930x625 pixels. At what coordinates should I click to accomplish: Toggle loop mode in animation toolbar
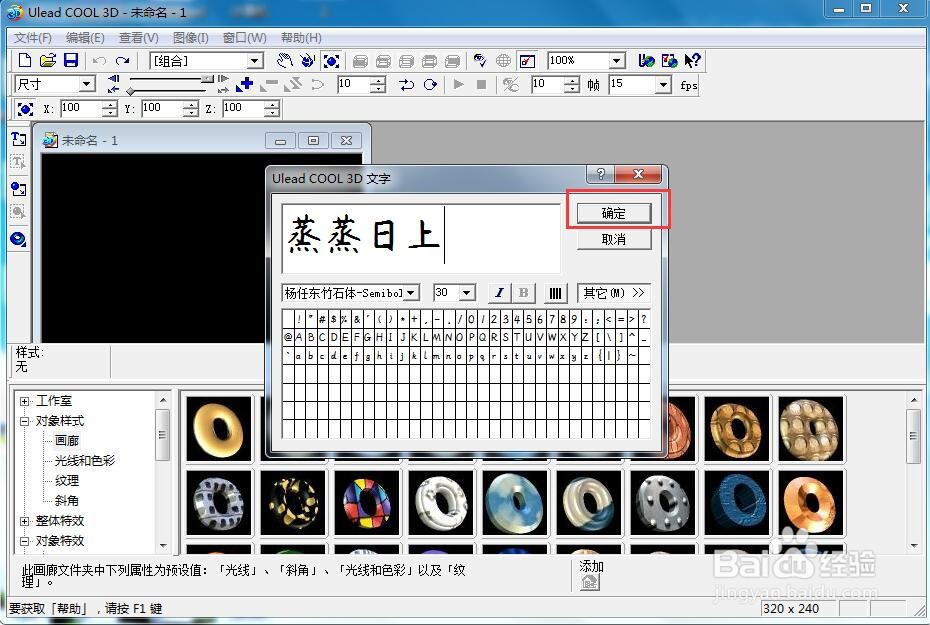click(x=430, y=85)
